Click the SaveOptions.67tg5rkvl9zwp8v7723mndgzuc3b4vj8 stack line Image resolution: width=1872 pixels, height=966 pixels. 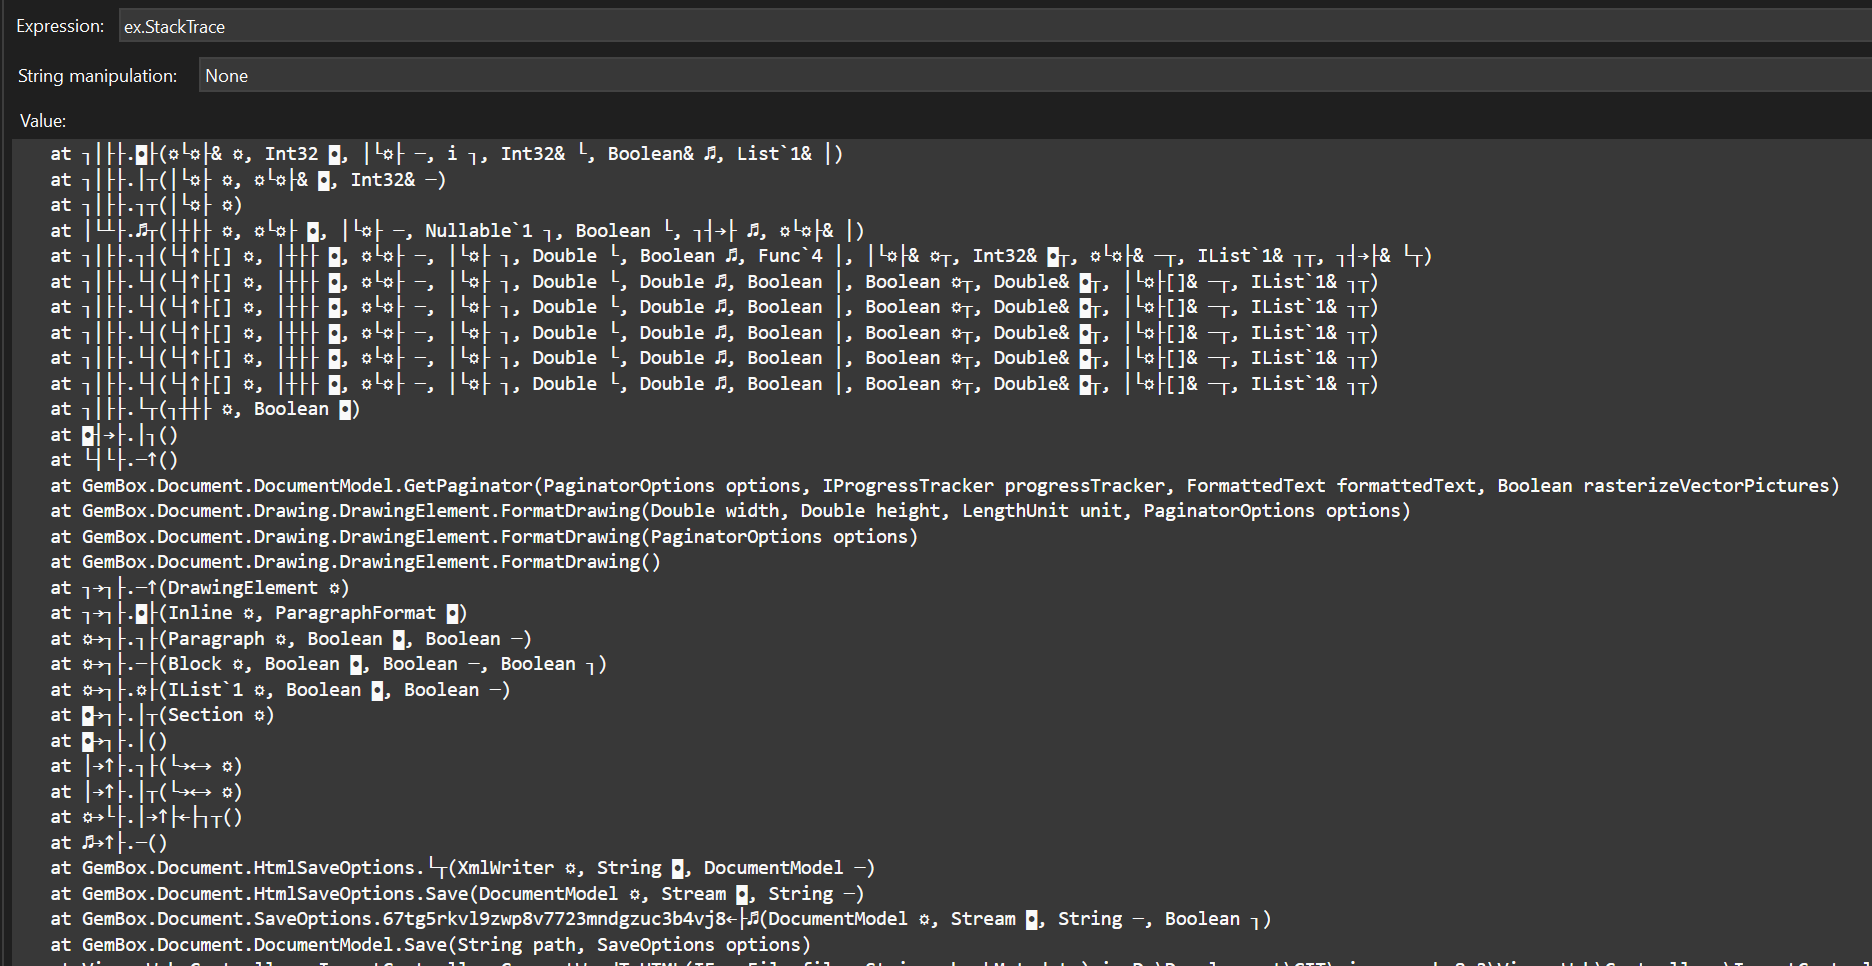(x=661, y=919)
